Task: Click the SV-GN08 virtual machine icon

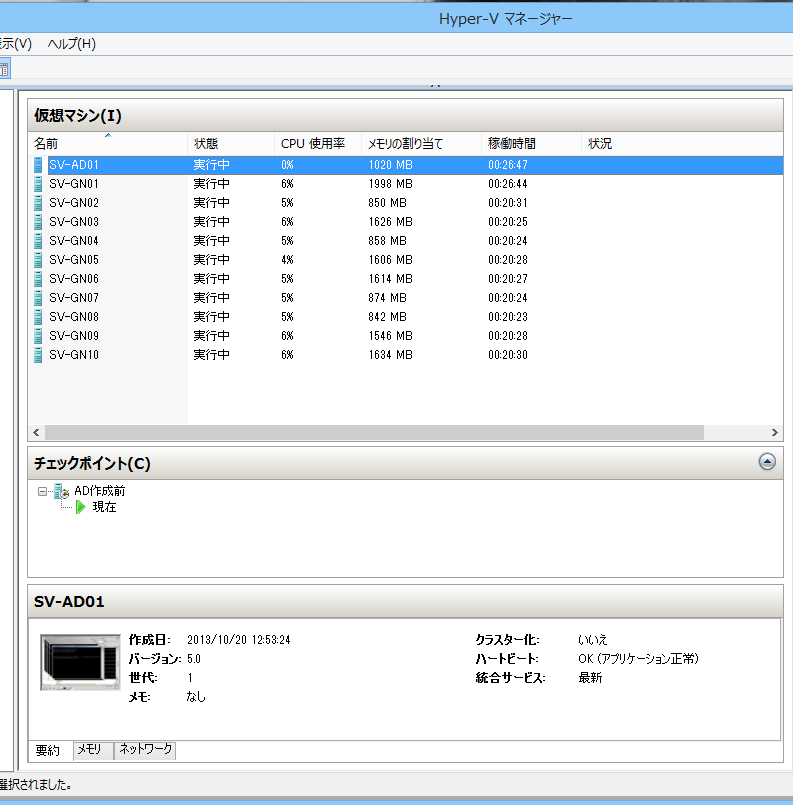Action: 38,317
